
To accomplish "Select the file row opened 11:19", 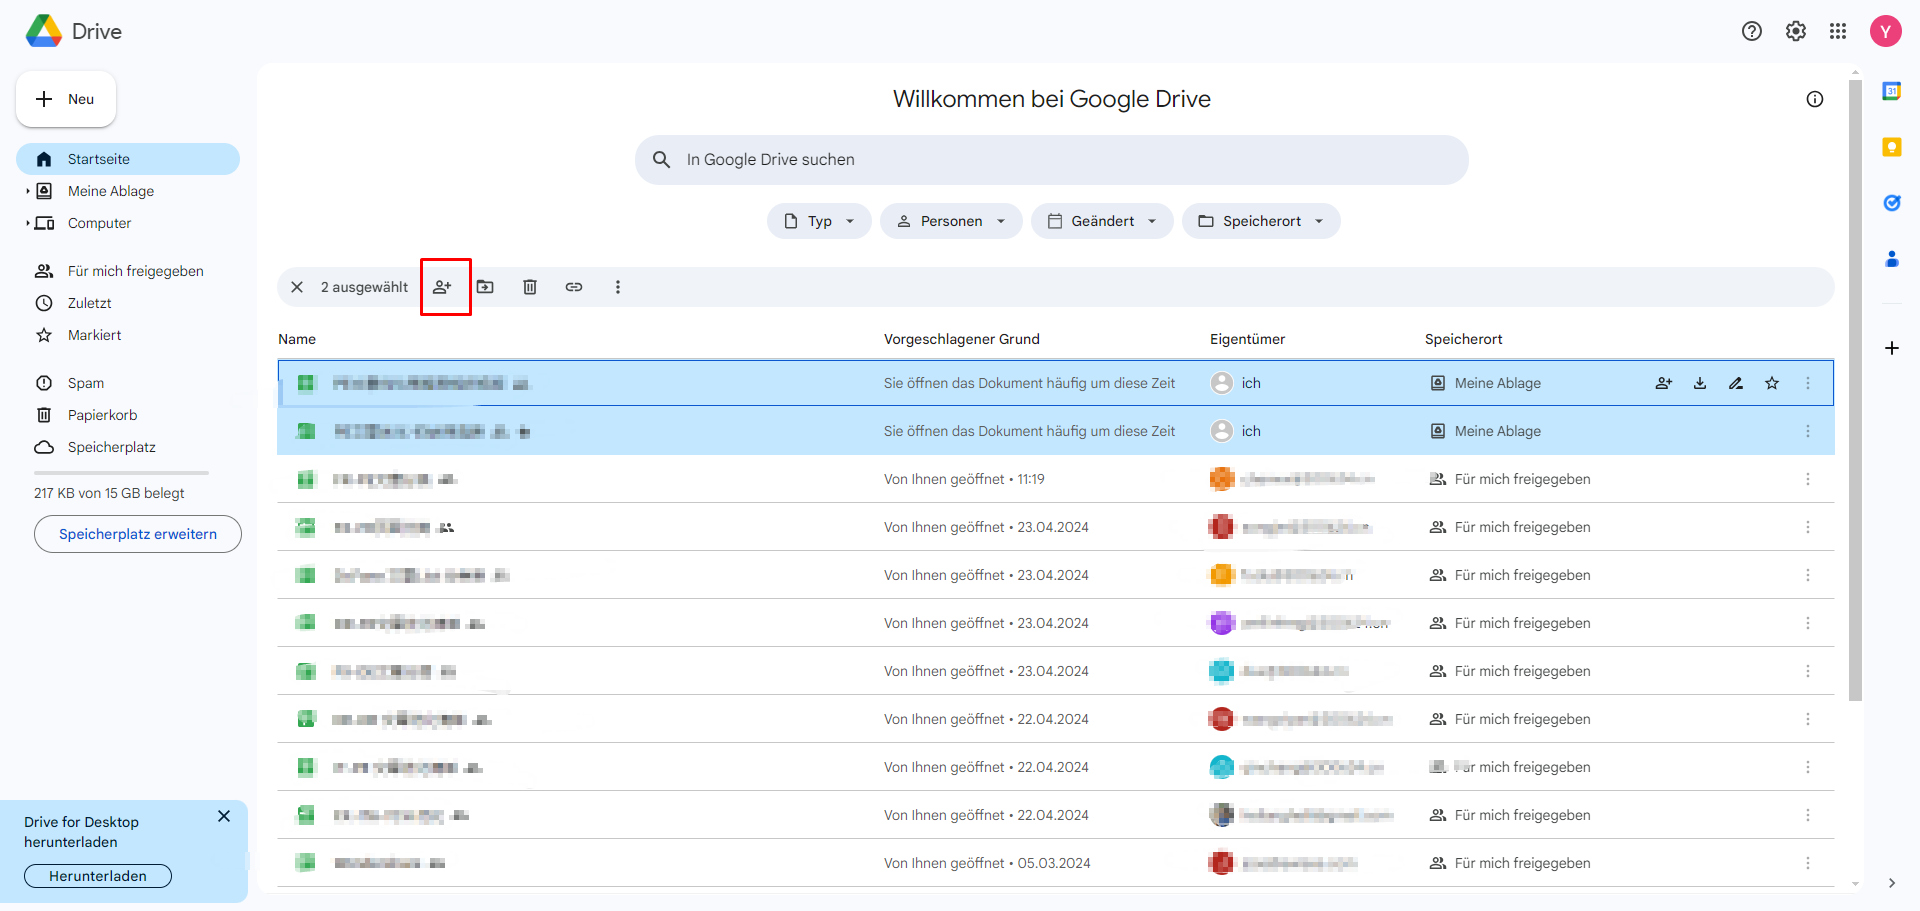I will (1055, 479).
